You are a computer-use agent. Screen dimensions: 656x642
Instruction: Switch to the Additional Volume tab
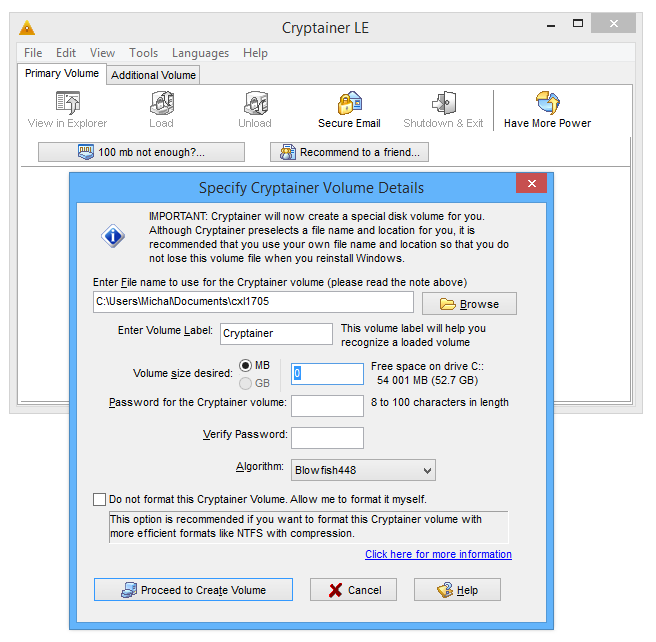click(153, 75)
